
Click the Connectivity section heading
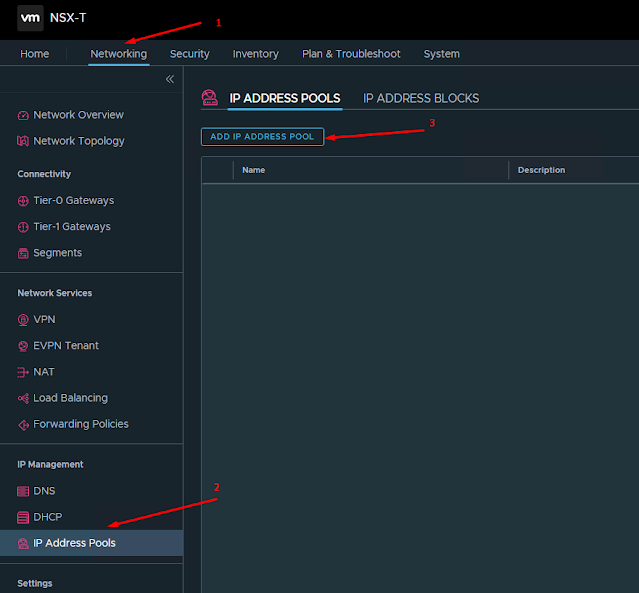coord(44,174)
